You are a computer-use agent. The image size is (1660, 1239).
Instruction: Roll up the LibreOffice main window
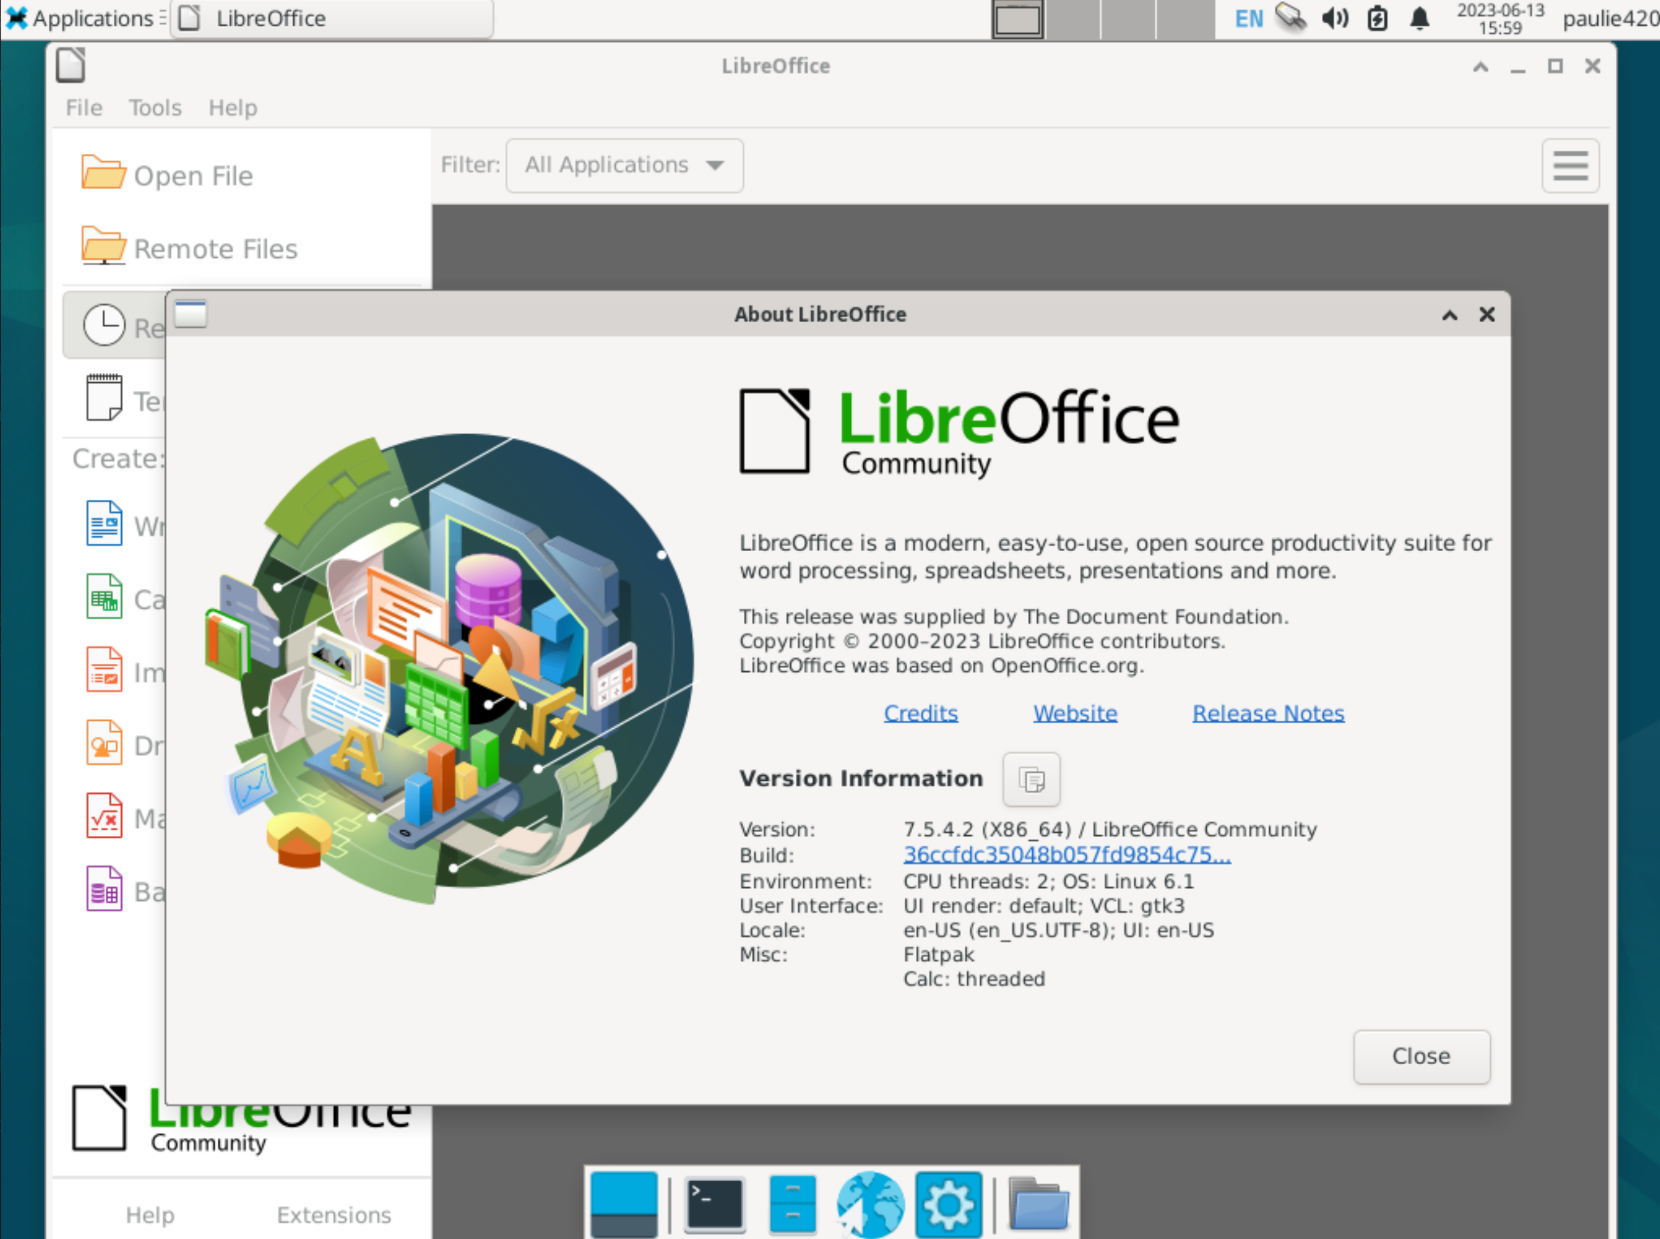pyautogui.click(x=1480, y=67)
